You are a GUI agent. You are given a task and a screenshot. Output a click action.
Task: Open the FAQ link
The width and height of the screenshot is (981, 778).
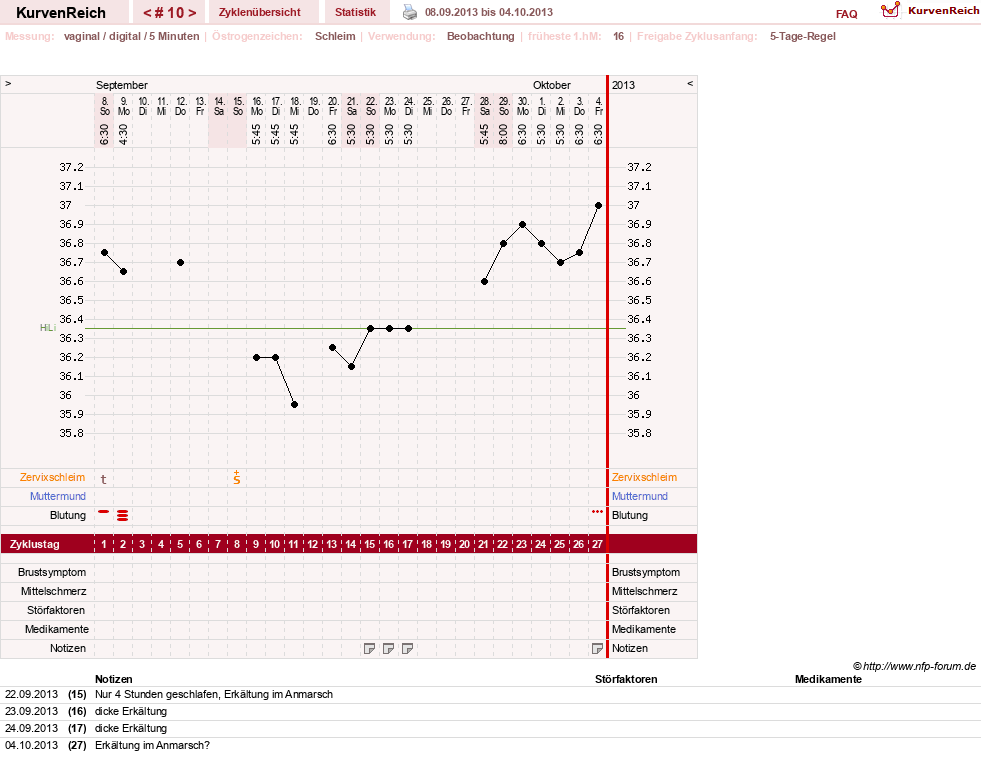(x=846, y=14)
